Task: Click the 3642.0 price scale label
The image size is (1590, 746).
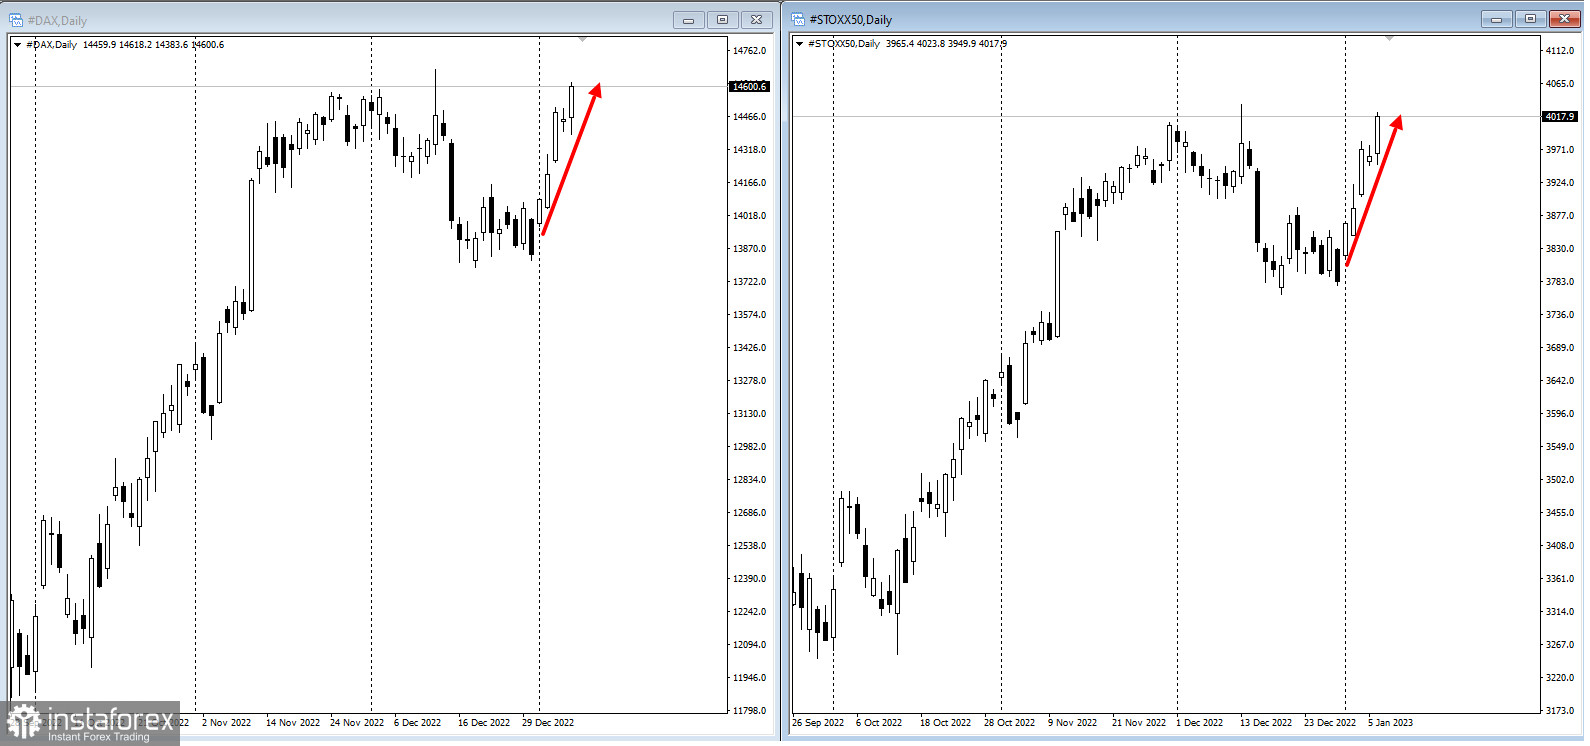Action: point(1560,381)
